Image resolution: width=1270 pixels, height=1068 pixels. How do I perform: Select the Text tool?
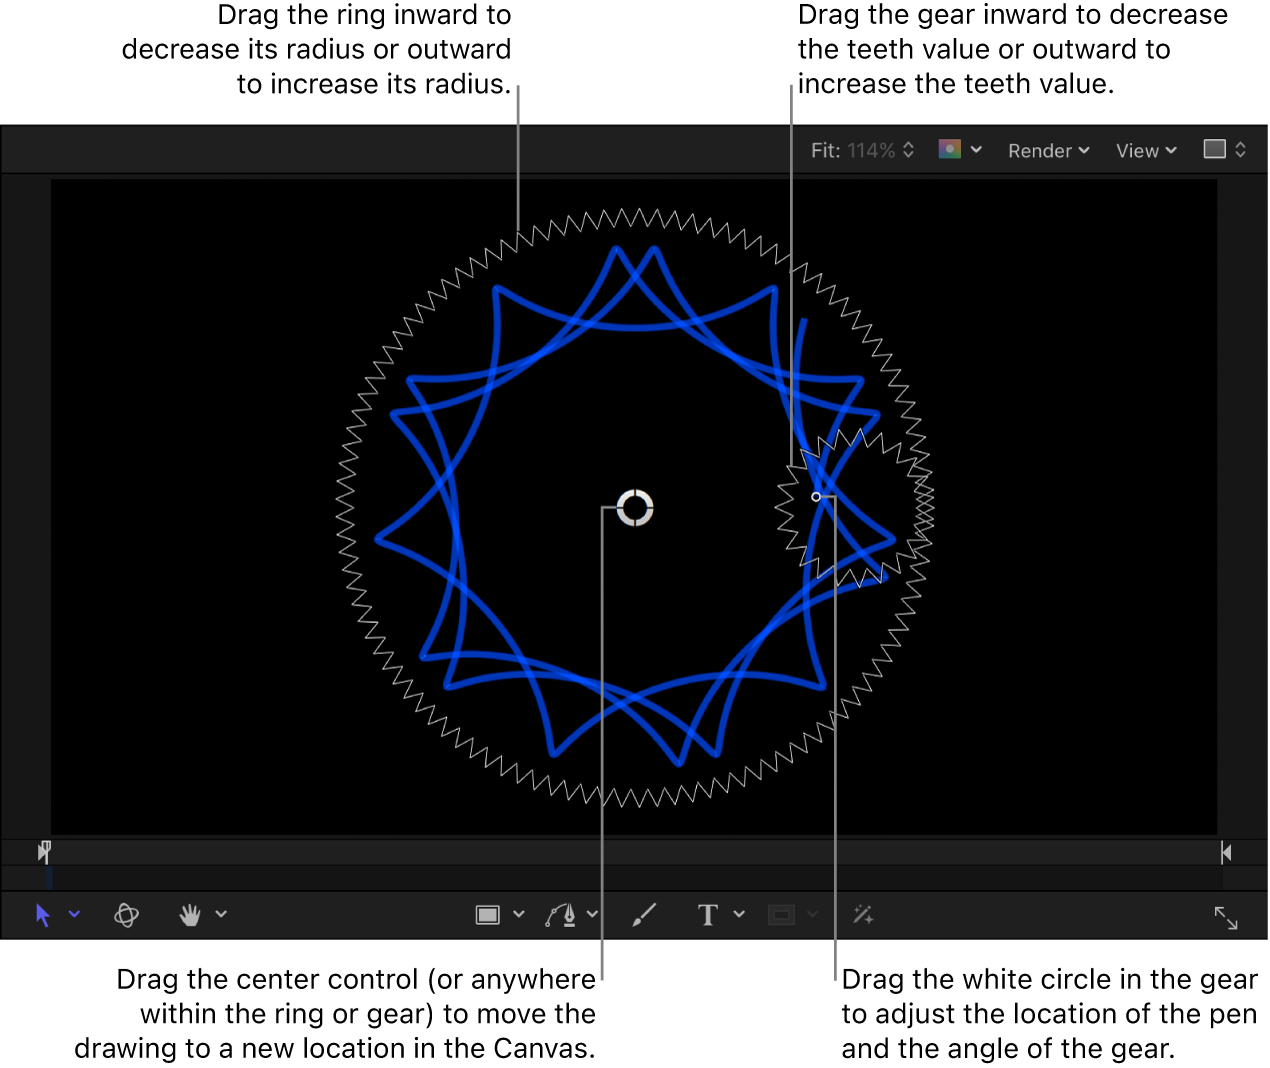point(709,914)
